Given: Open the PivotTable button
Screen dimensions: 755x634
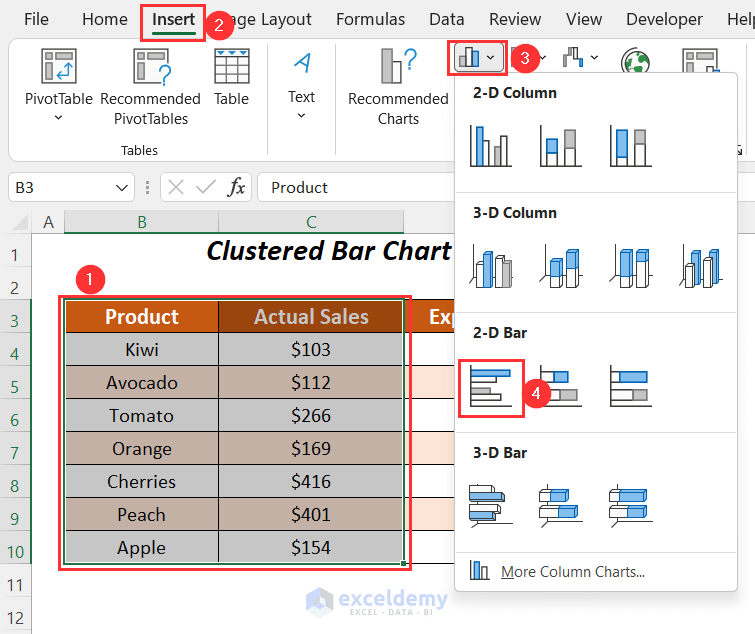Looking at the screenshot, I should tap(58, 85).
